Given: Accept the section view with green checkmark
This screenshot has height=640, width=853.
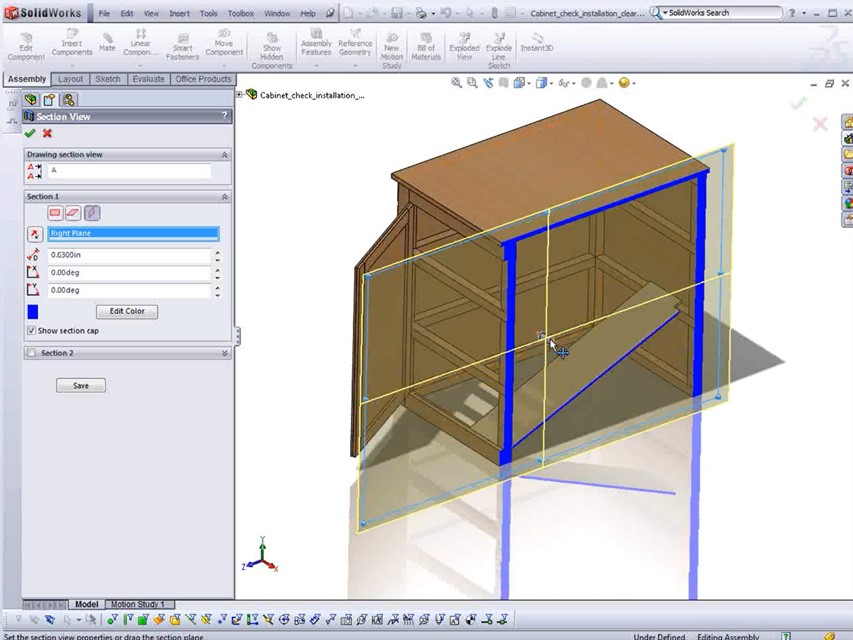Looking at the screenshot, I should click(x=30, y=133).
